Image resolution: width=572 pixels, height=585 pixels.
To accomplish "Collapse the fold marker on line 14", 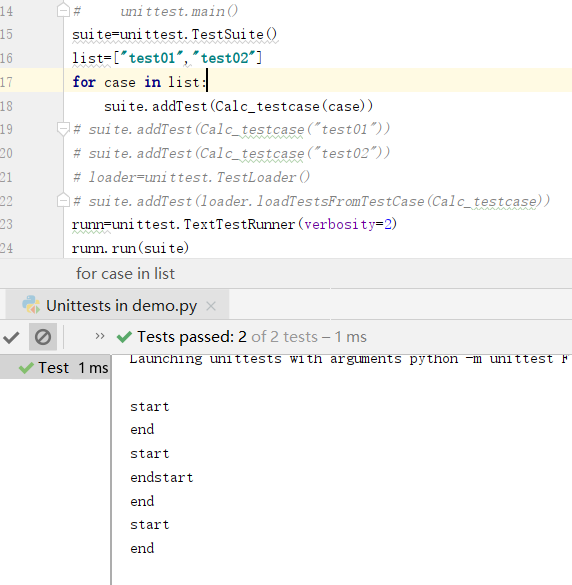I will pos(63,10).
